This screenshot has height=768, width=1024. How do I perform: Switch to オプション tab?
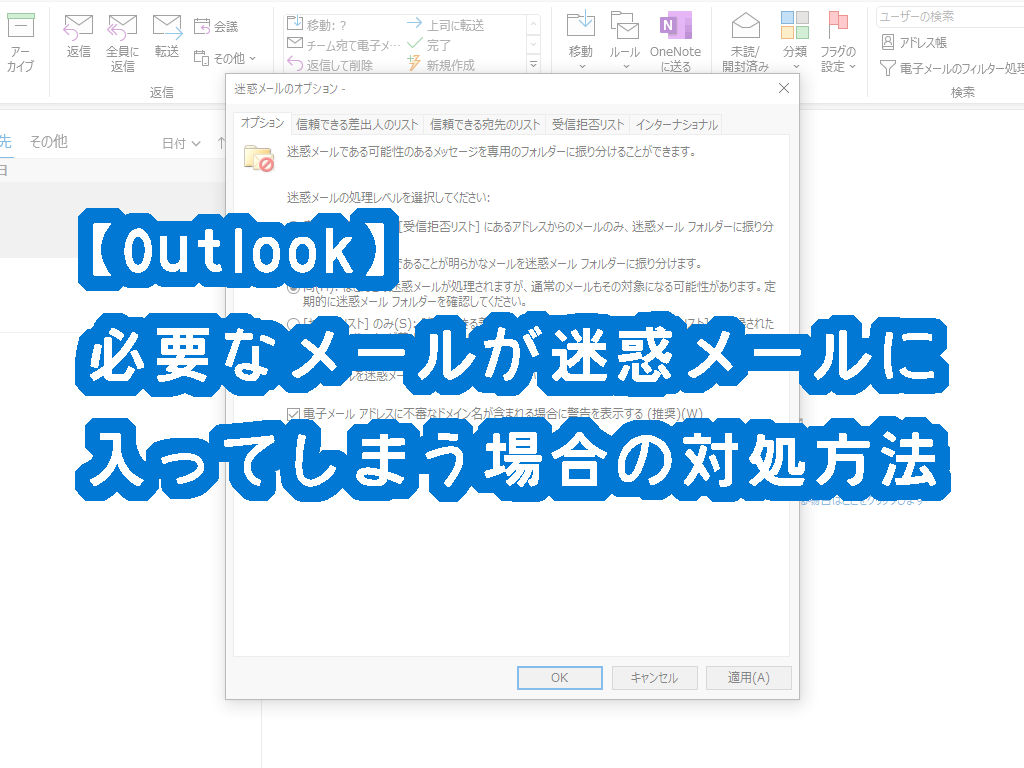coord(262,123)
